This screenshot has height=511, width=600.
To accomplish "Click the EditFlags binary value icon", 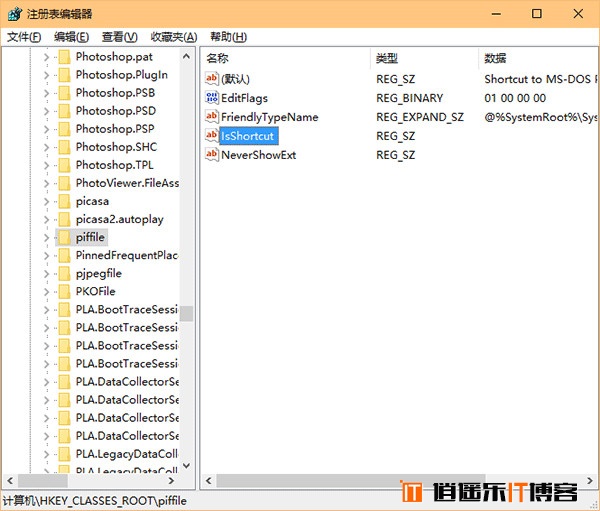I will coord(212,98).
